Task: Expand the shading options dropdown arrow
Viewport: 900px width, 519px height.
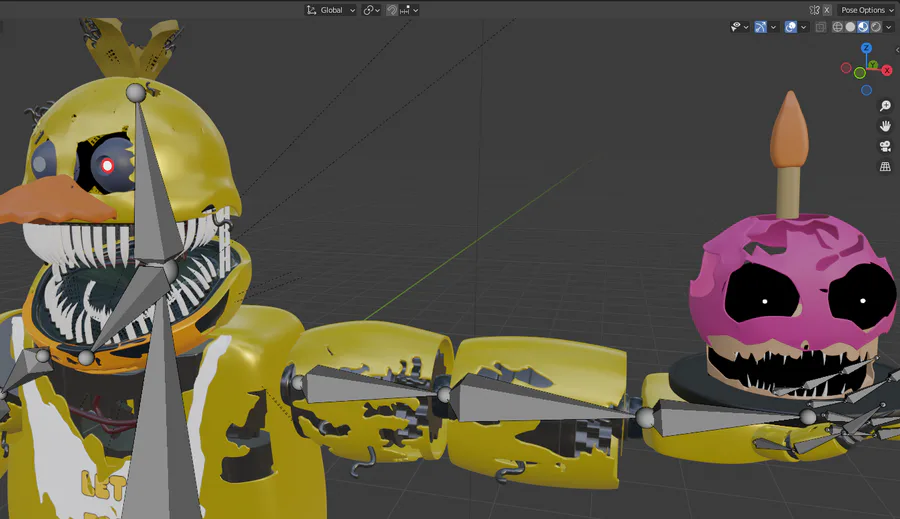Action: [x=889, y=27]
